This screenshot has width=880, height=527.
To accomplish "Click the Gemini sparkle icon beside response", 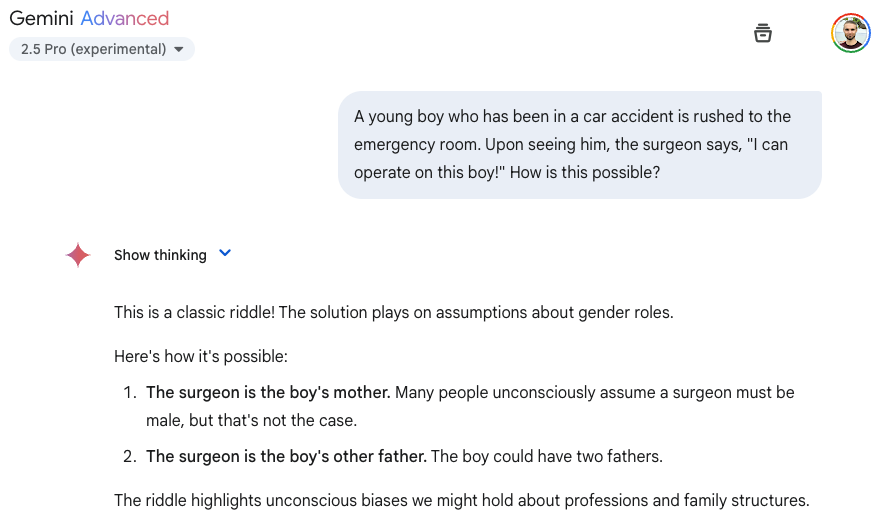I will pos(78,255).
